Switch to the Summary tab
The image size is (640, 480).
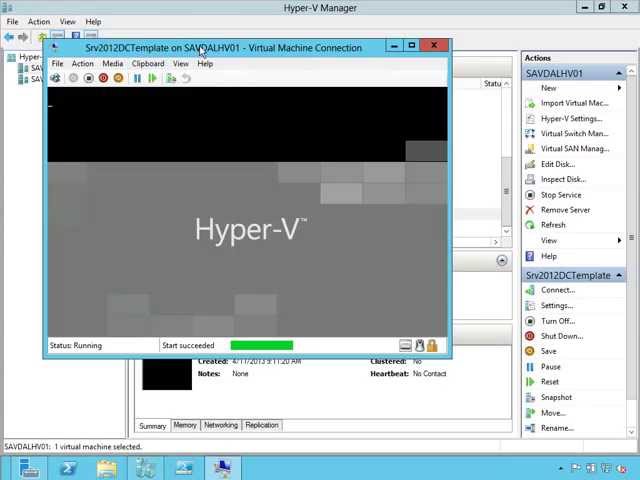pos(152,426)
